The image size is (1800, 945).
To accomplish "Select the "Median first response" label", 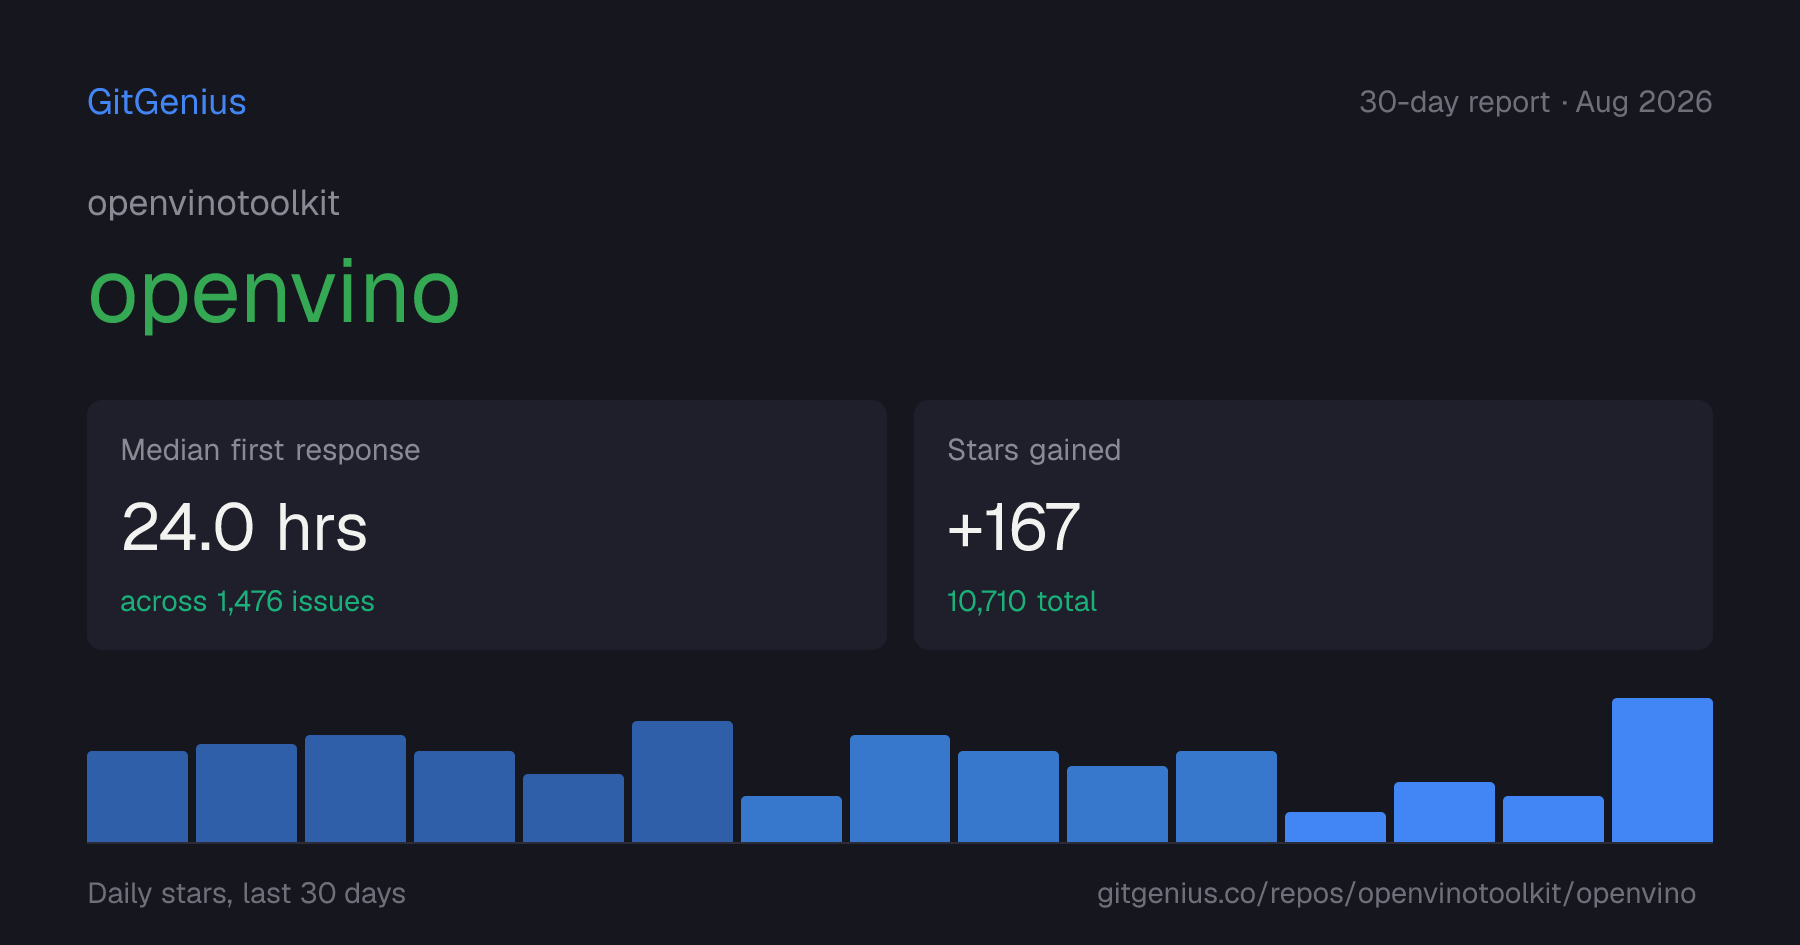I will (270, 450).
